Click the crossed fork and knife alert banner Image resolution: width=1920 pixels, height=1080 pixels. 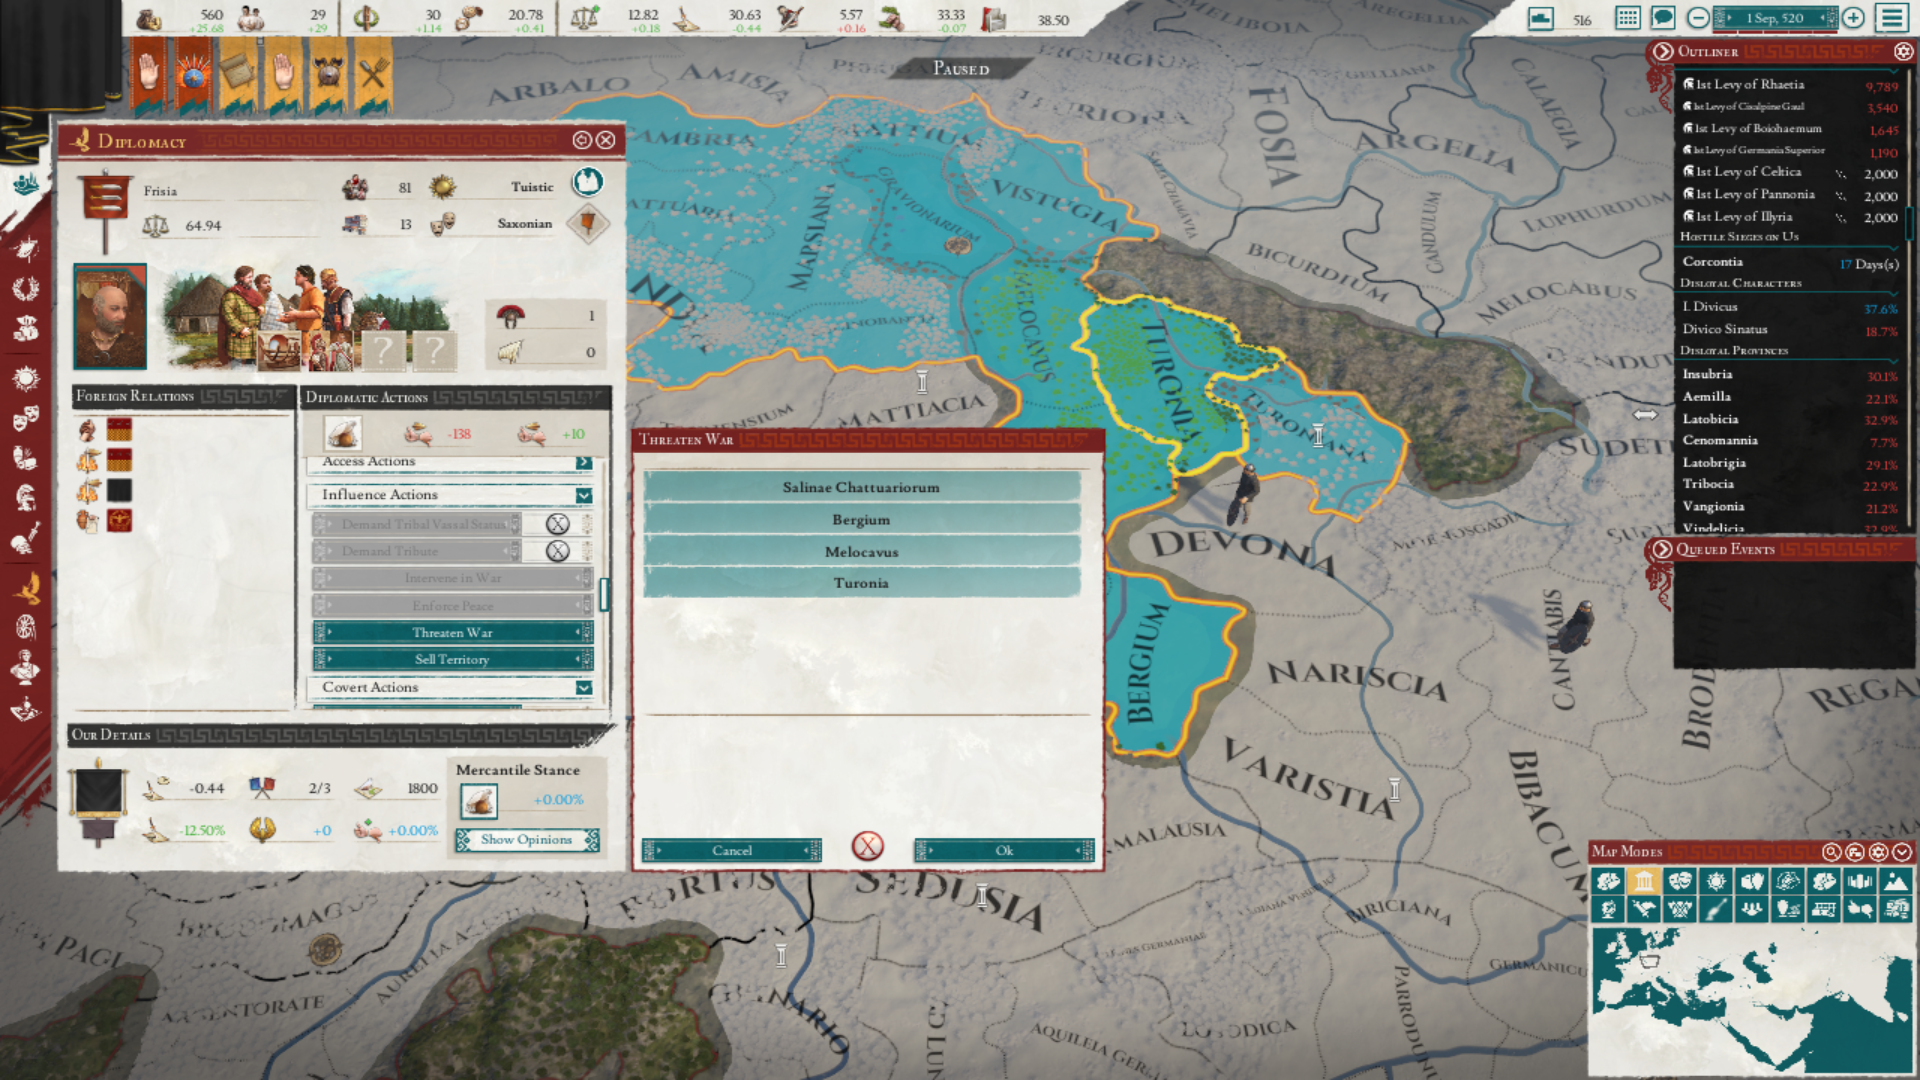click(373, 75)
